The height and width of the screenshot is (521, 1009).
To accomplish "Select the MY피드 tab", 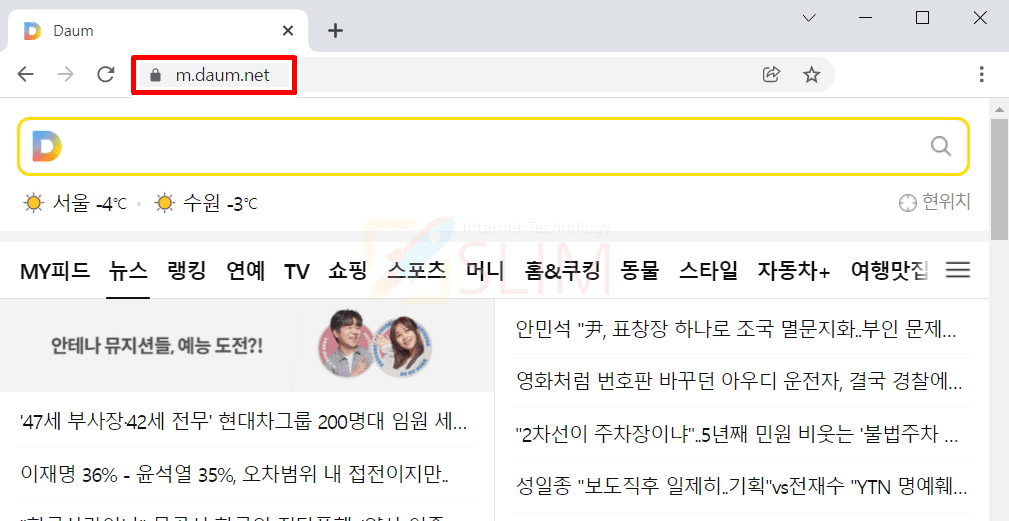I will click(x=55, y=271).
